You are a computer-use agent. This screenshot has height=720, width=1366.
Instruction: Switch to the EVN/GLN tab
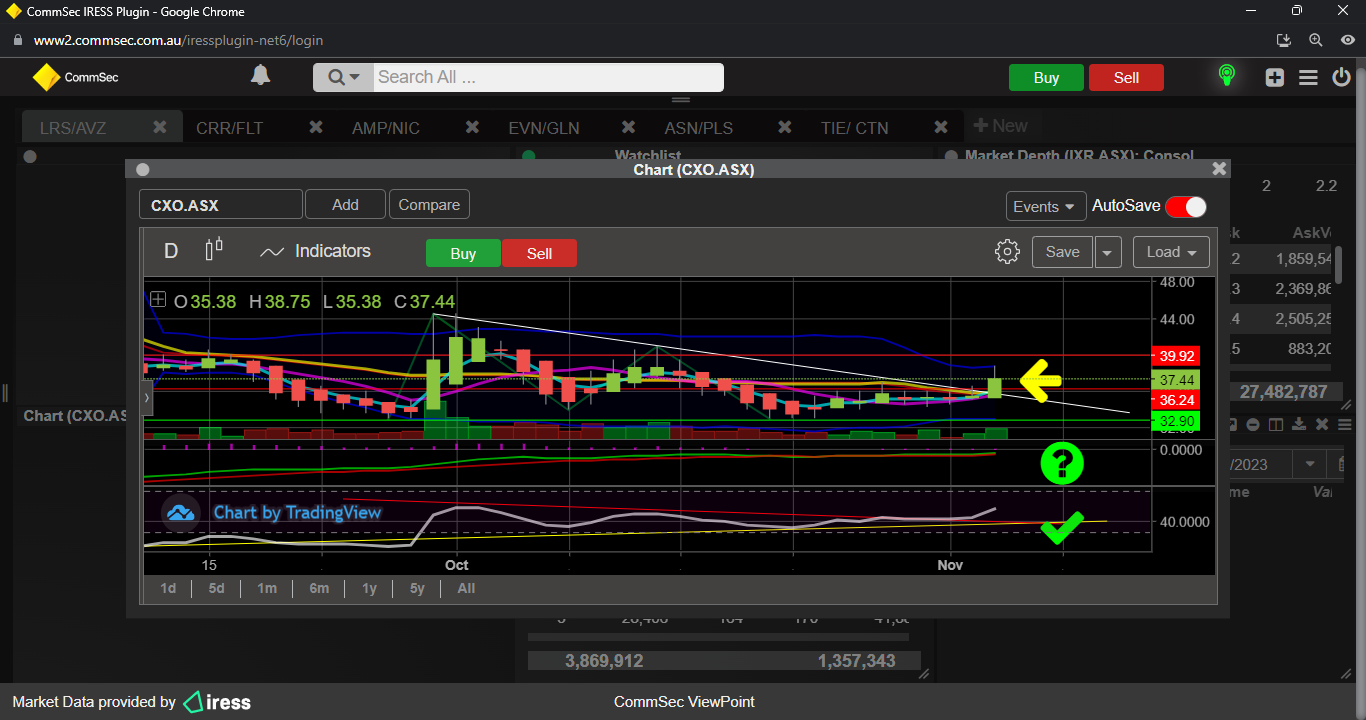(544, 128)
